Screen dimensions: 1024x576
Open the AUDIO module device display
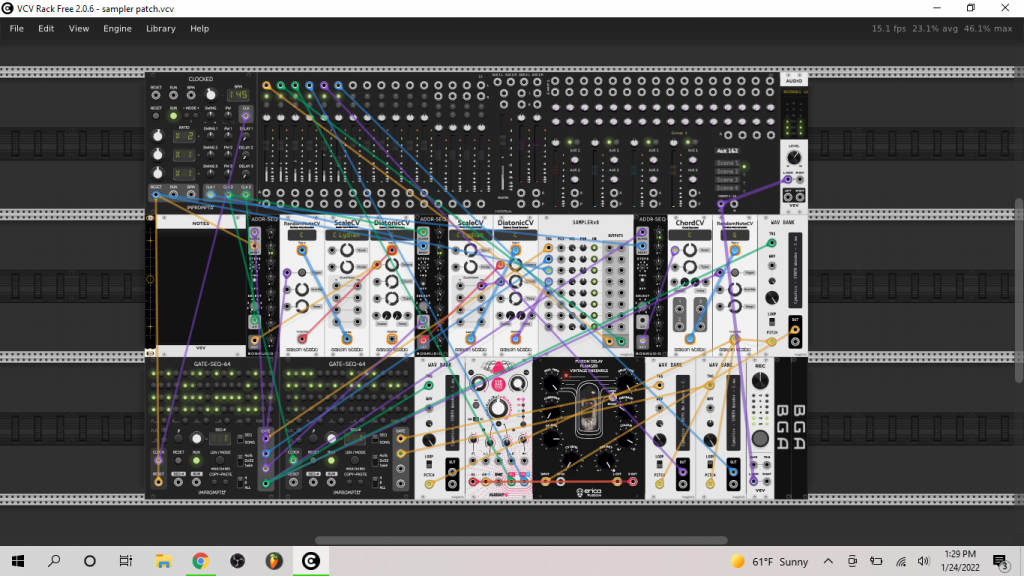coord(795,91)
